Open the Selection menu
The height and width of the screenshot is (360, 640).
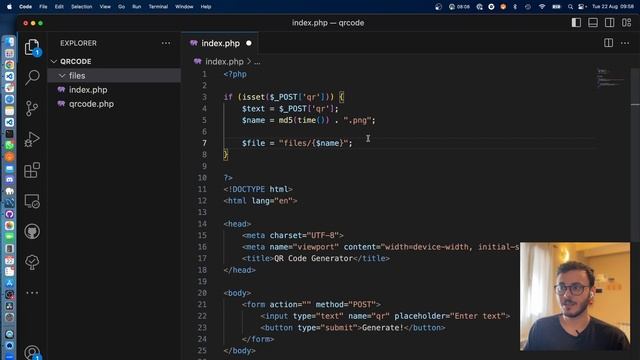[x=82, y=7]
